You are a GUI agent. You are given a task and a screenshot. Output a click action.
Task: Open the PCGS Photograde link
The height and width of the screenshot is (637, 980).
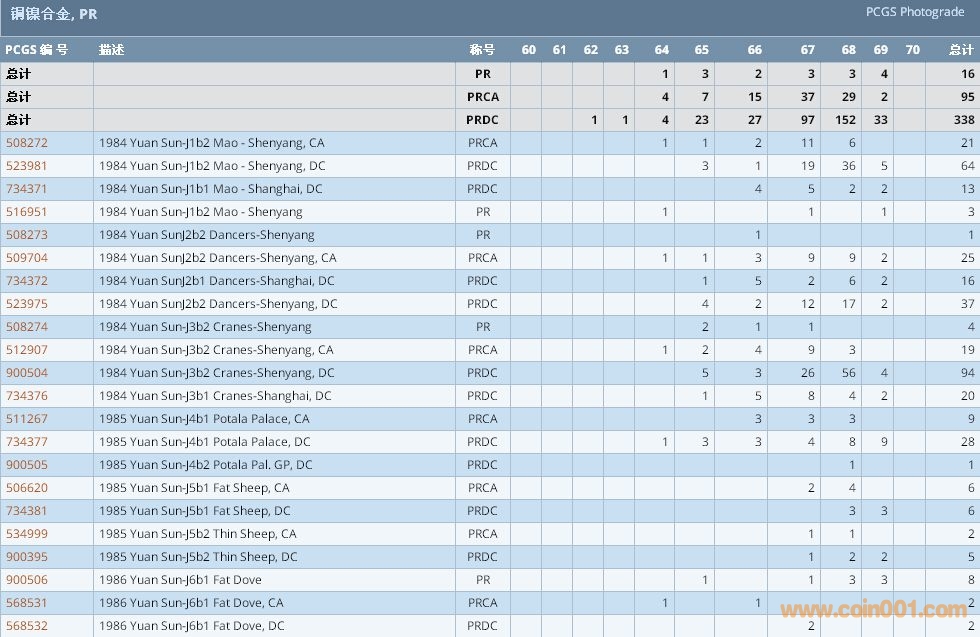pyautogui.click(x=915, y=13)
